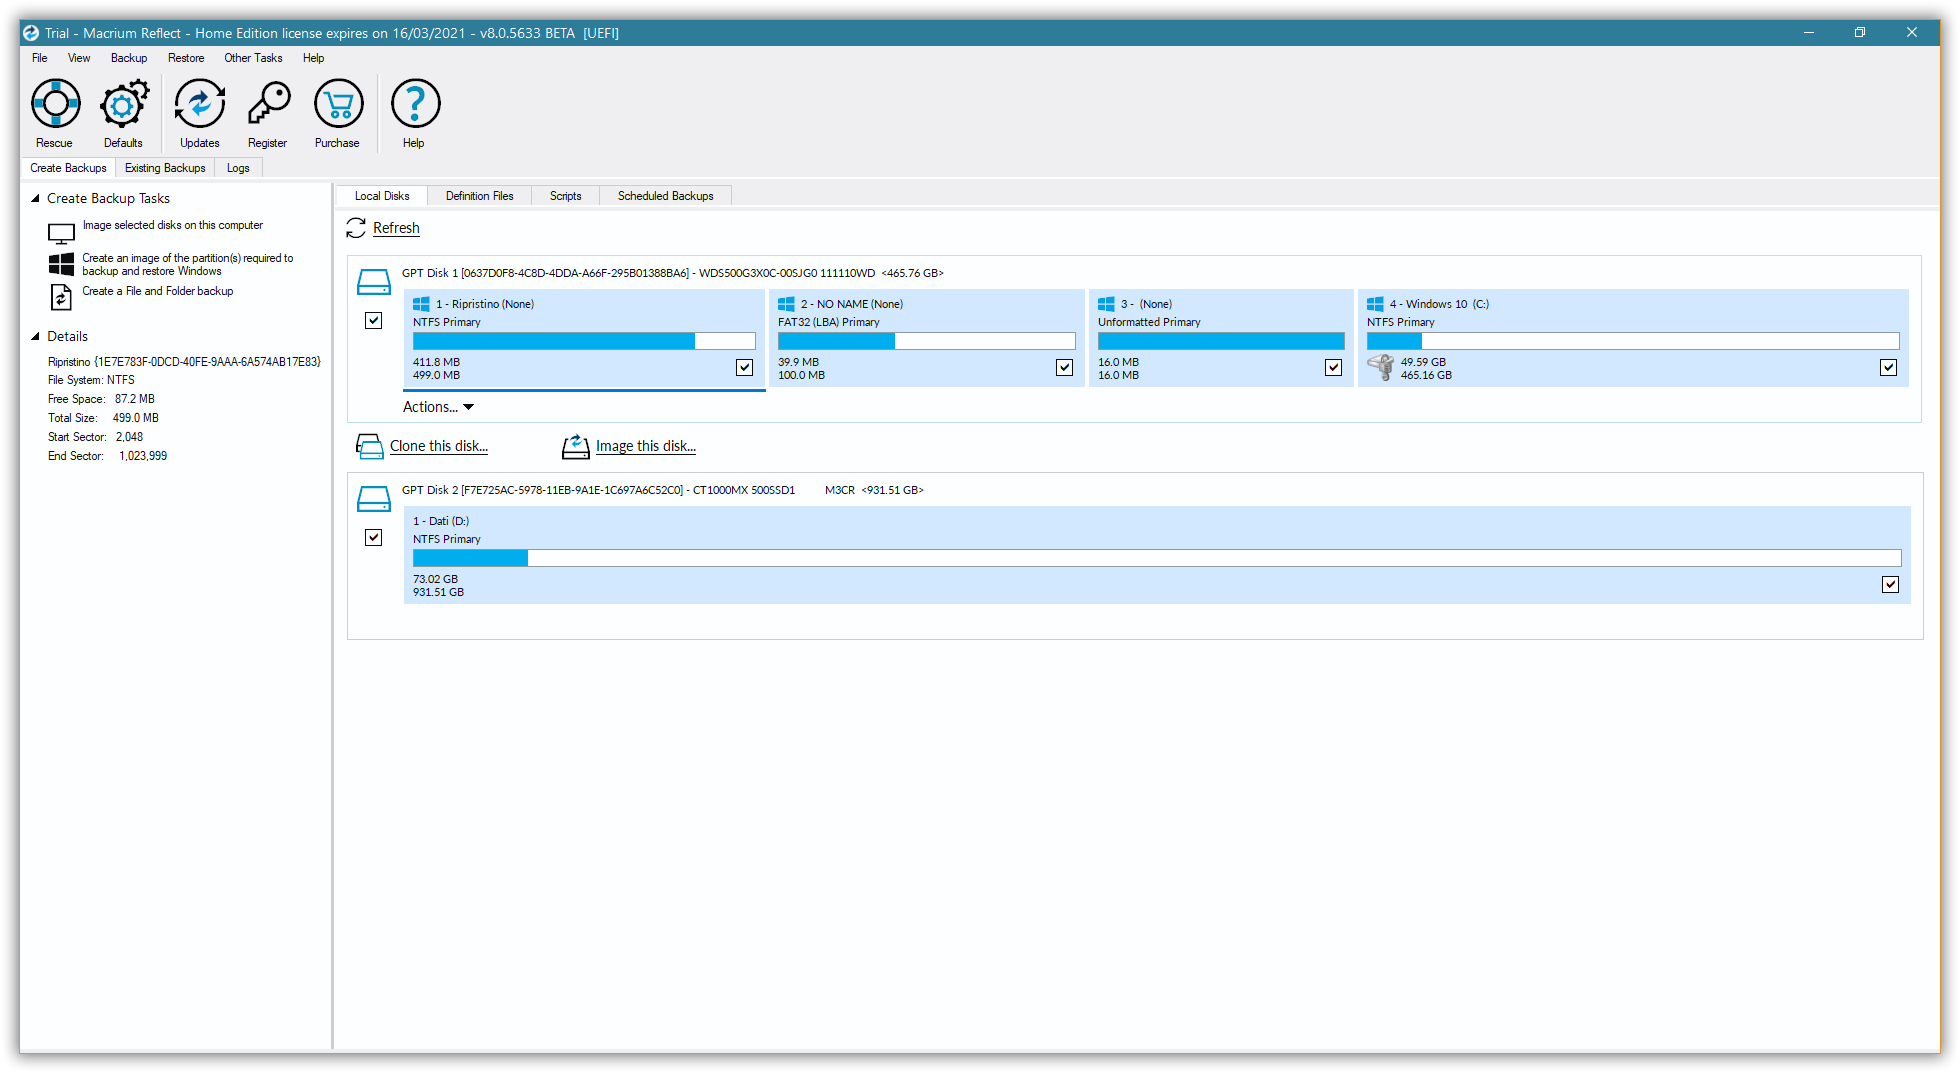1960x1073 pixels.
Task: Click Windows icon on Windows 10 (C:) partition
Action: [1375, 304]
